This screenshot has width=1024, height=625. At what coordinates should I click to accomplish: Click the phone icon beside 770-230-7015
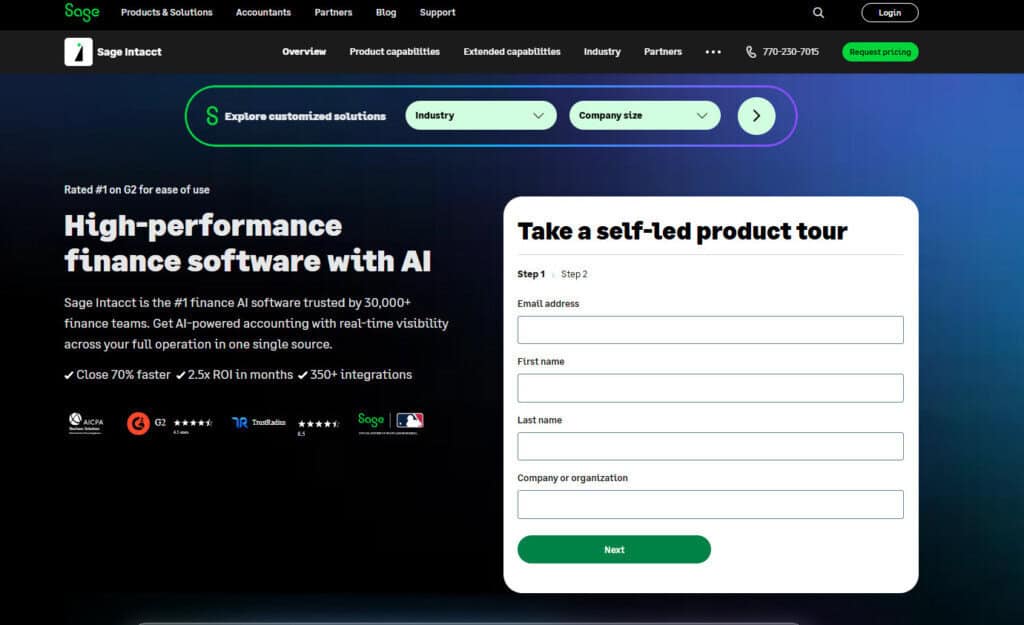[751, 52]
